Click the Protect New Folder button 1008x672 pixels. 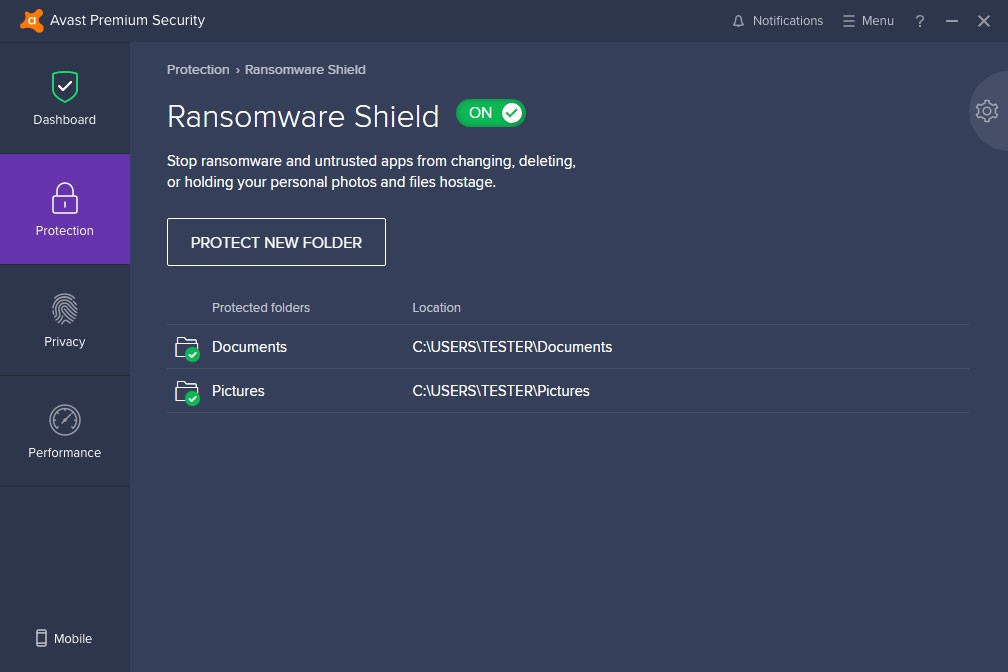coord(276,242)
